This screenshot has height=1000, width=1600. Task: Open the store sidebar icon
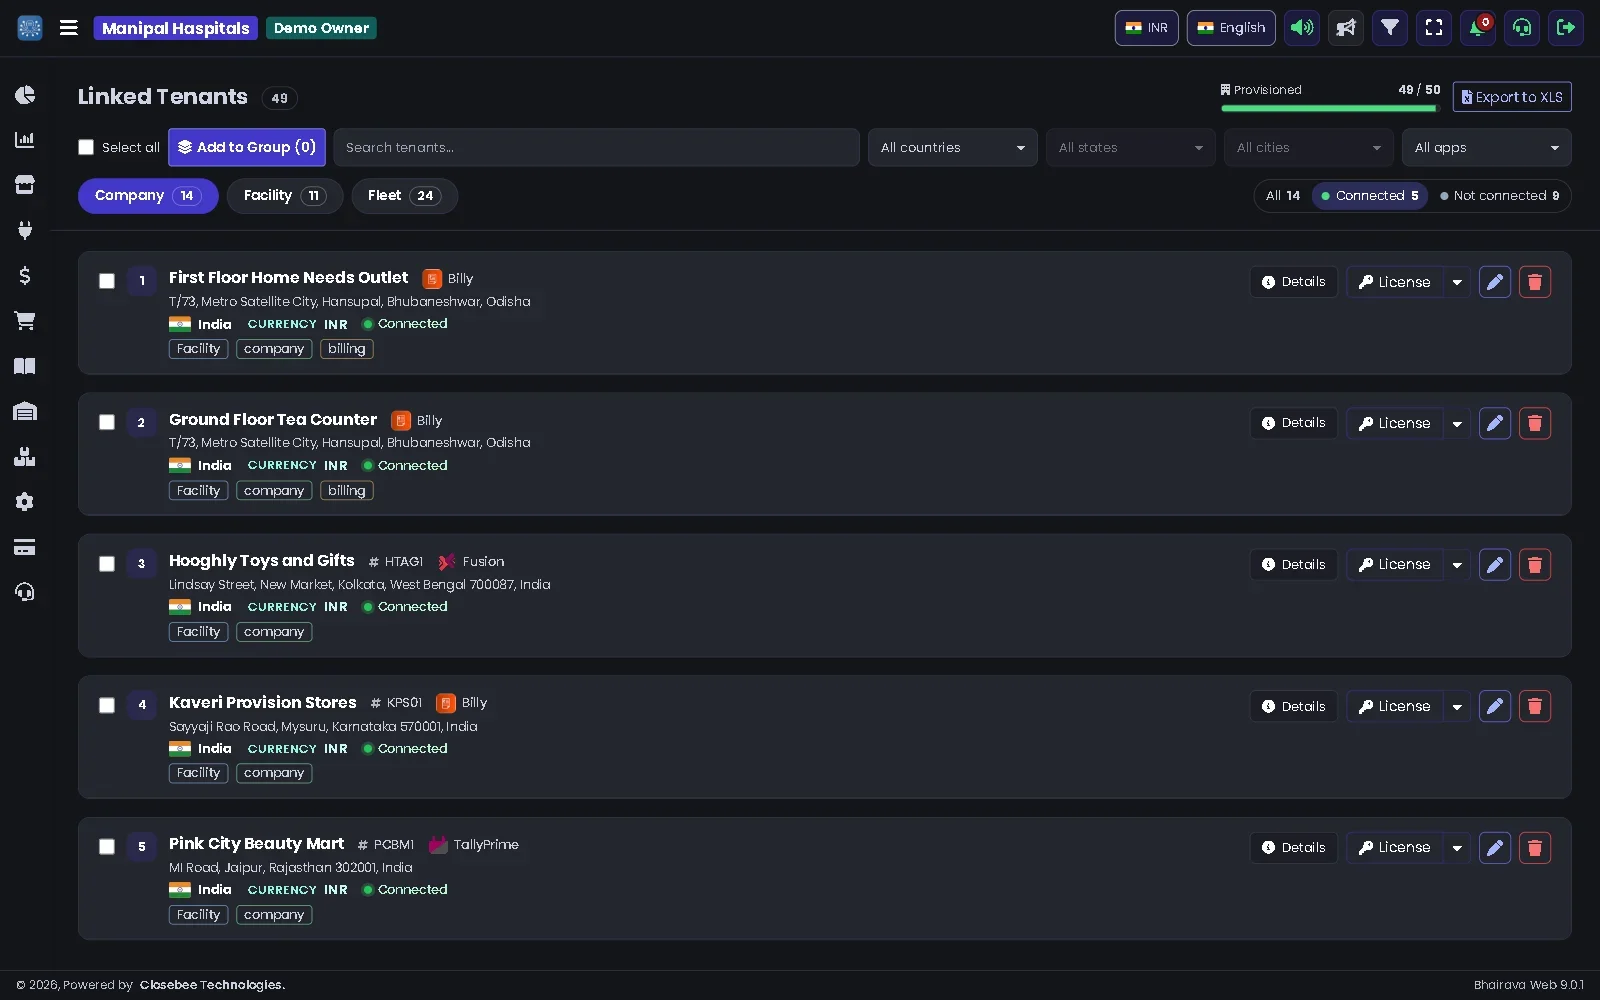pos(25,185)
